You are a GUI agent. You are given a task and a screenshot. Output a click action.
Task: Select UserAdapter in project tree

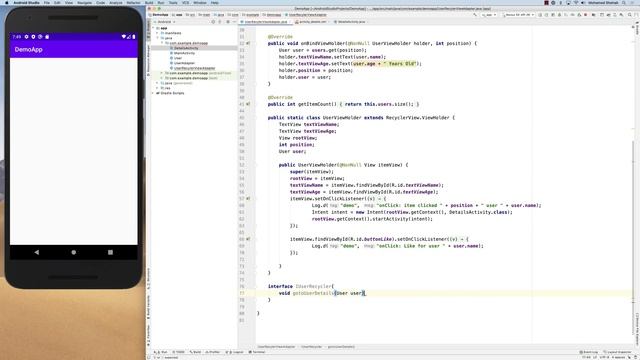(184, 63)
